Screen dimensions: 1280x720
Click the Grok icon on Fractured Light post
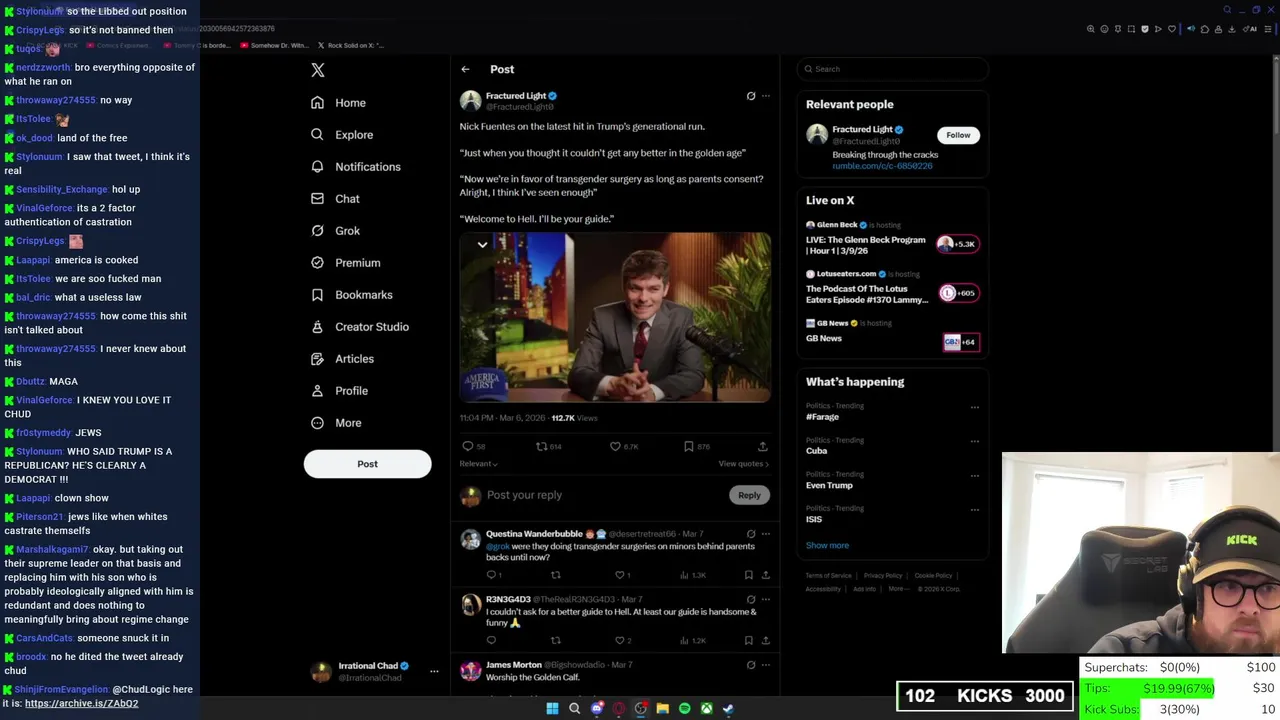tap(751, 96)
